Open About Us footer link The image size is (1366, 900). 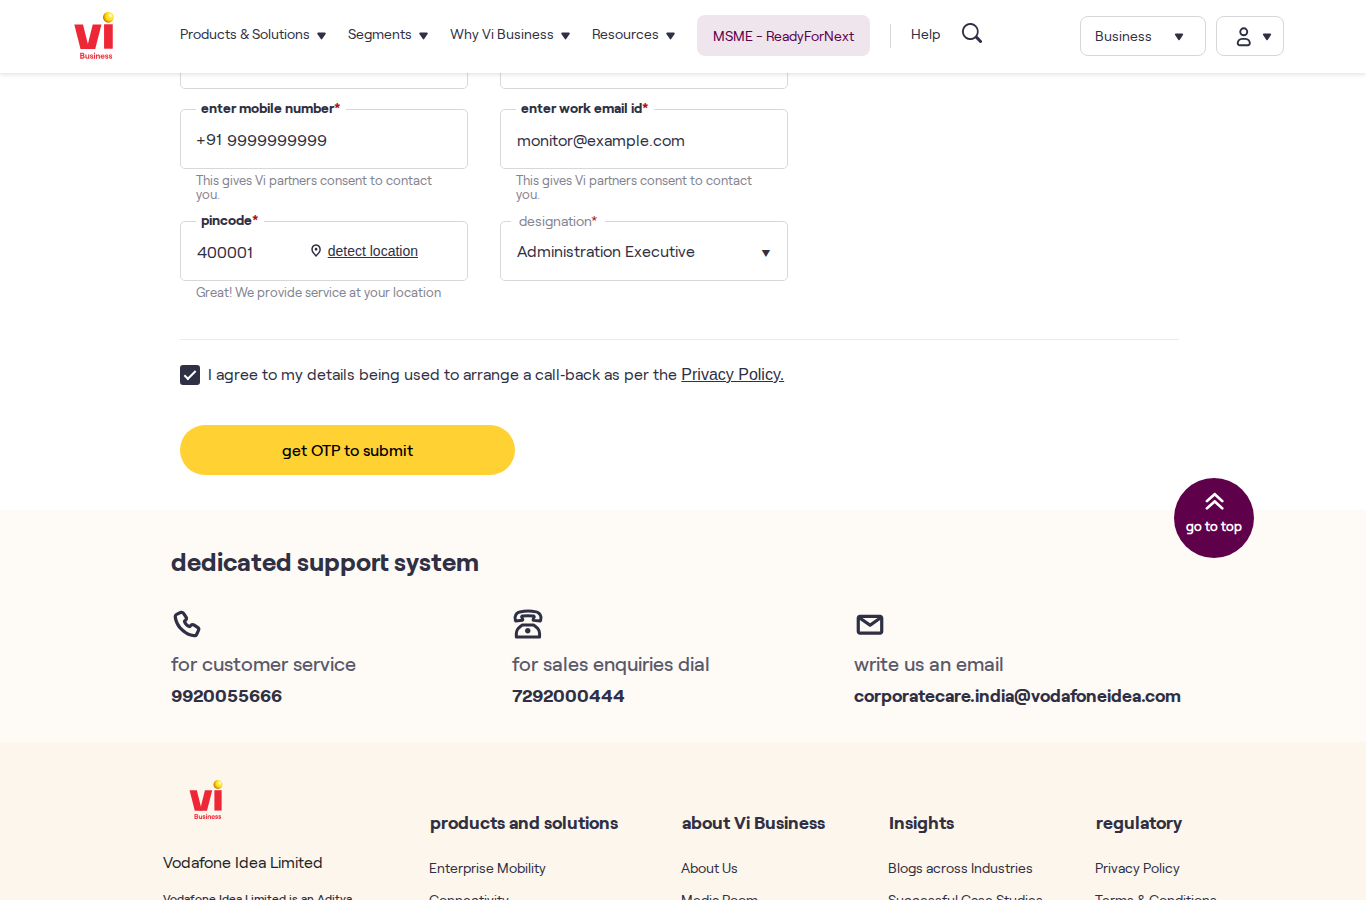click(709, 868)
